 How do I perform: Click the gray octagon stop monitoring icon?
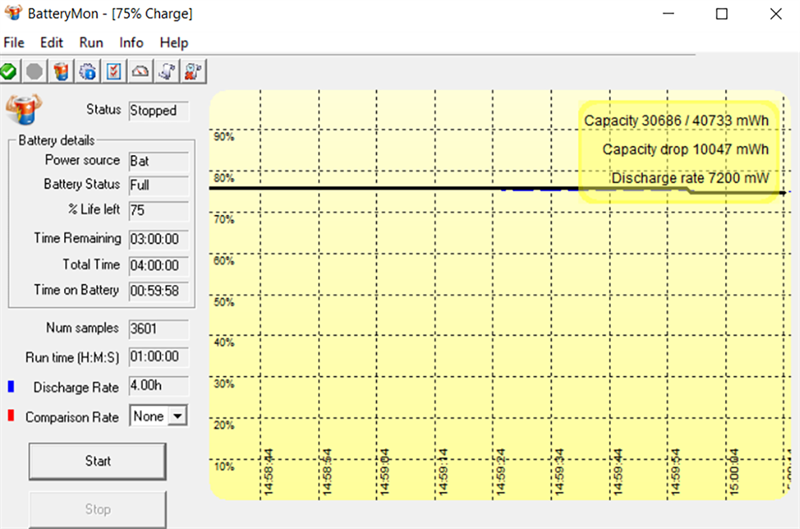(35, 71)
